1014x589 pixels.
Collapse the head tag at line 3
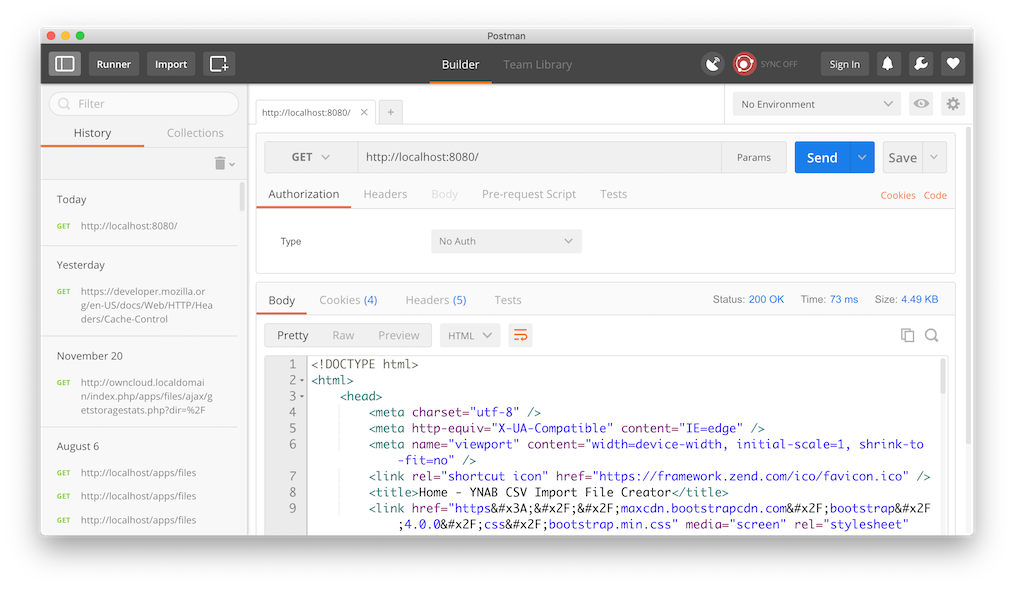pyautogui.click(x=301, y=396)
